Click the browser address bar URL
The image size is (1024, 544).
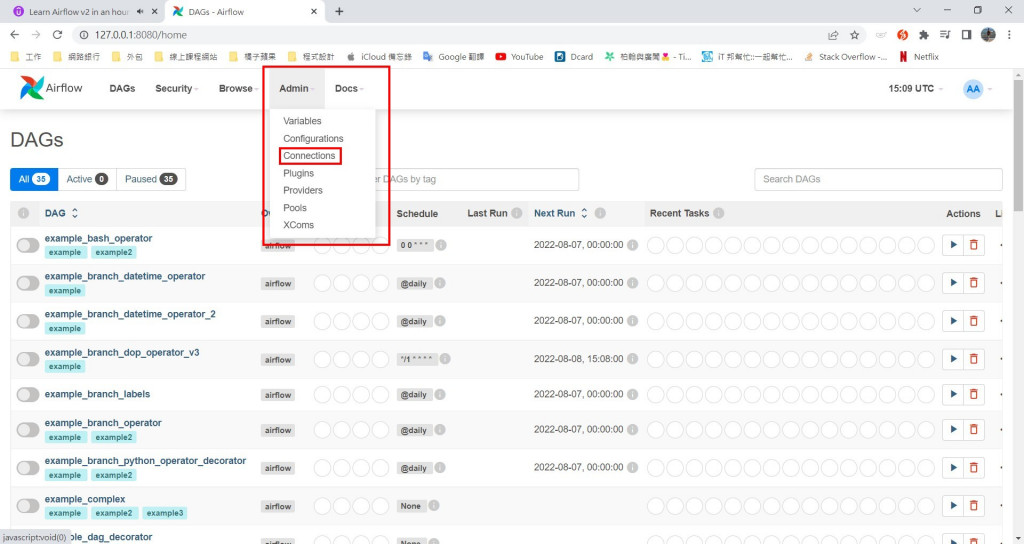coord(140,35)
